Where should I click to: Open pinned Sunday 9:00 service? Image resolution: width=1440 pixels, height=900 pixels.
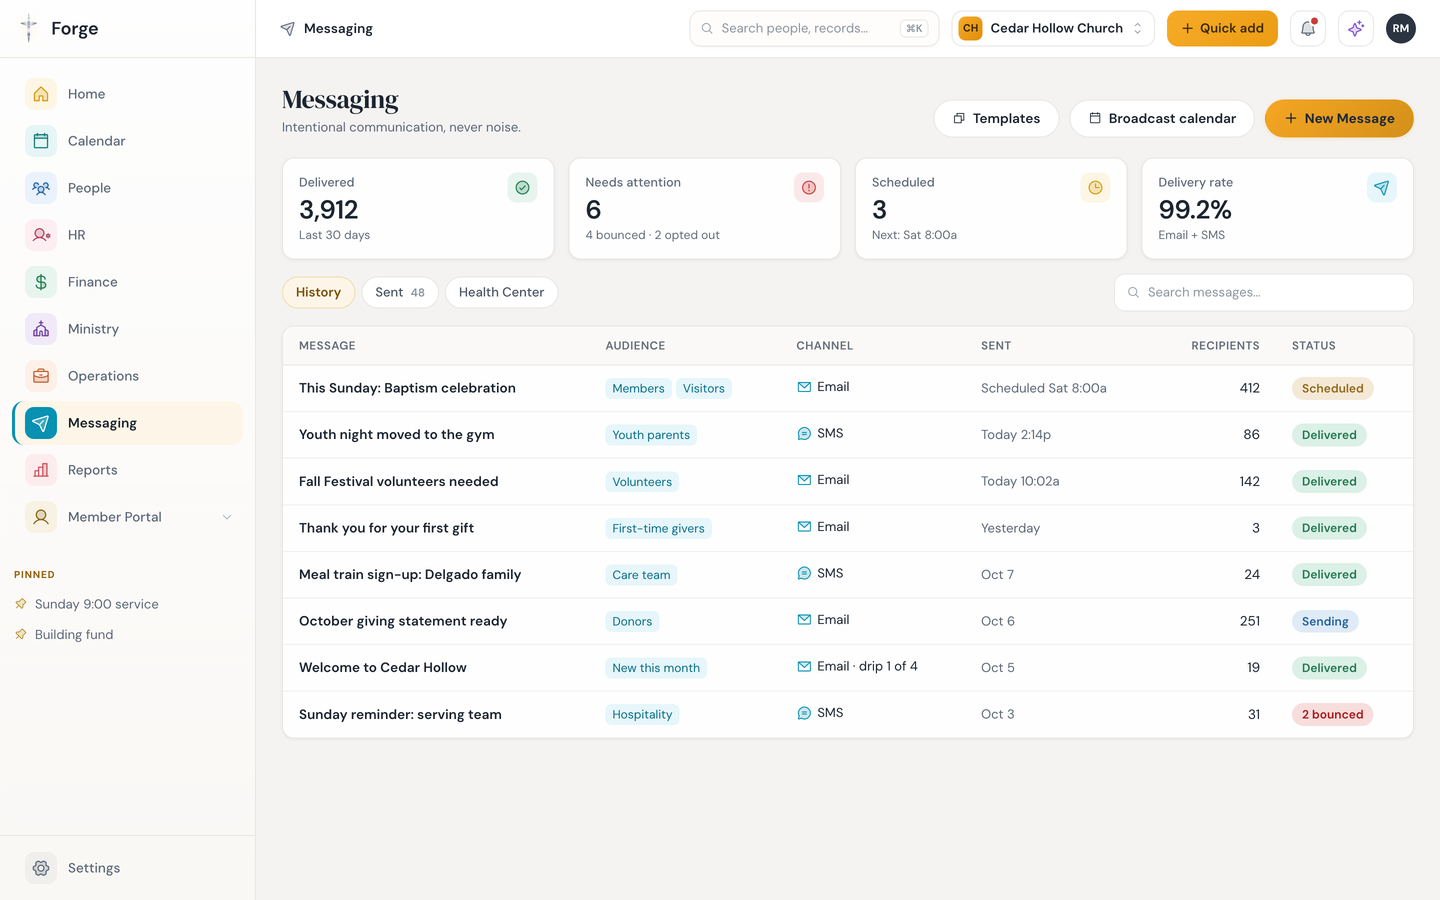click(x=96, y=604)
